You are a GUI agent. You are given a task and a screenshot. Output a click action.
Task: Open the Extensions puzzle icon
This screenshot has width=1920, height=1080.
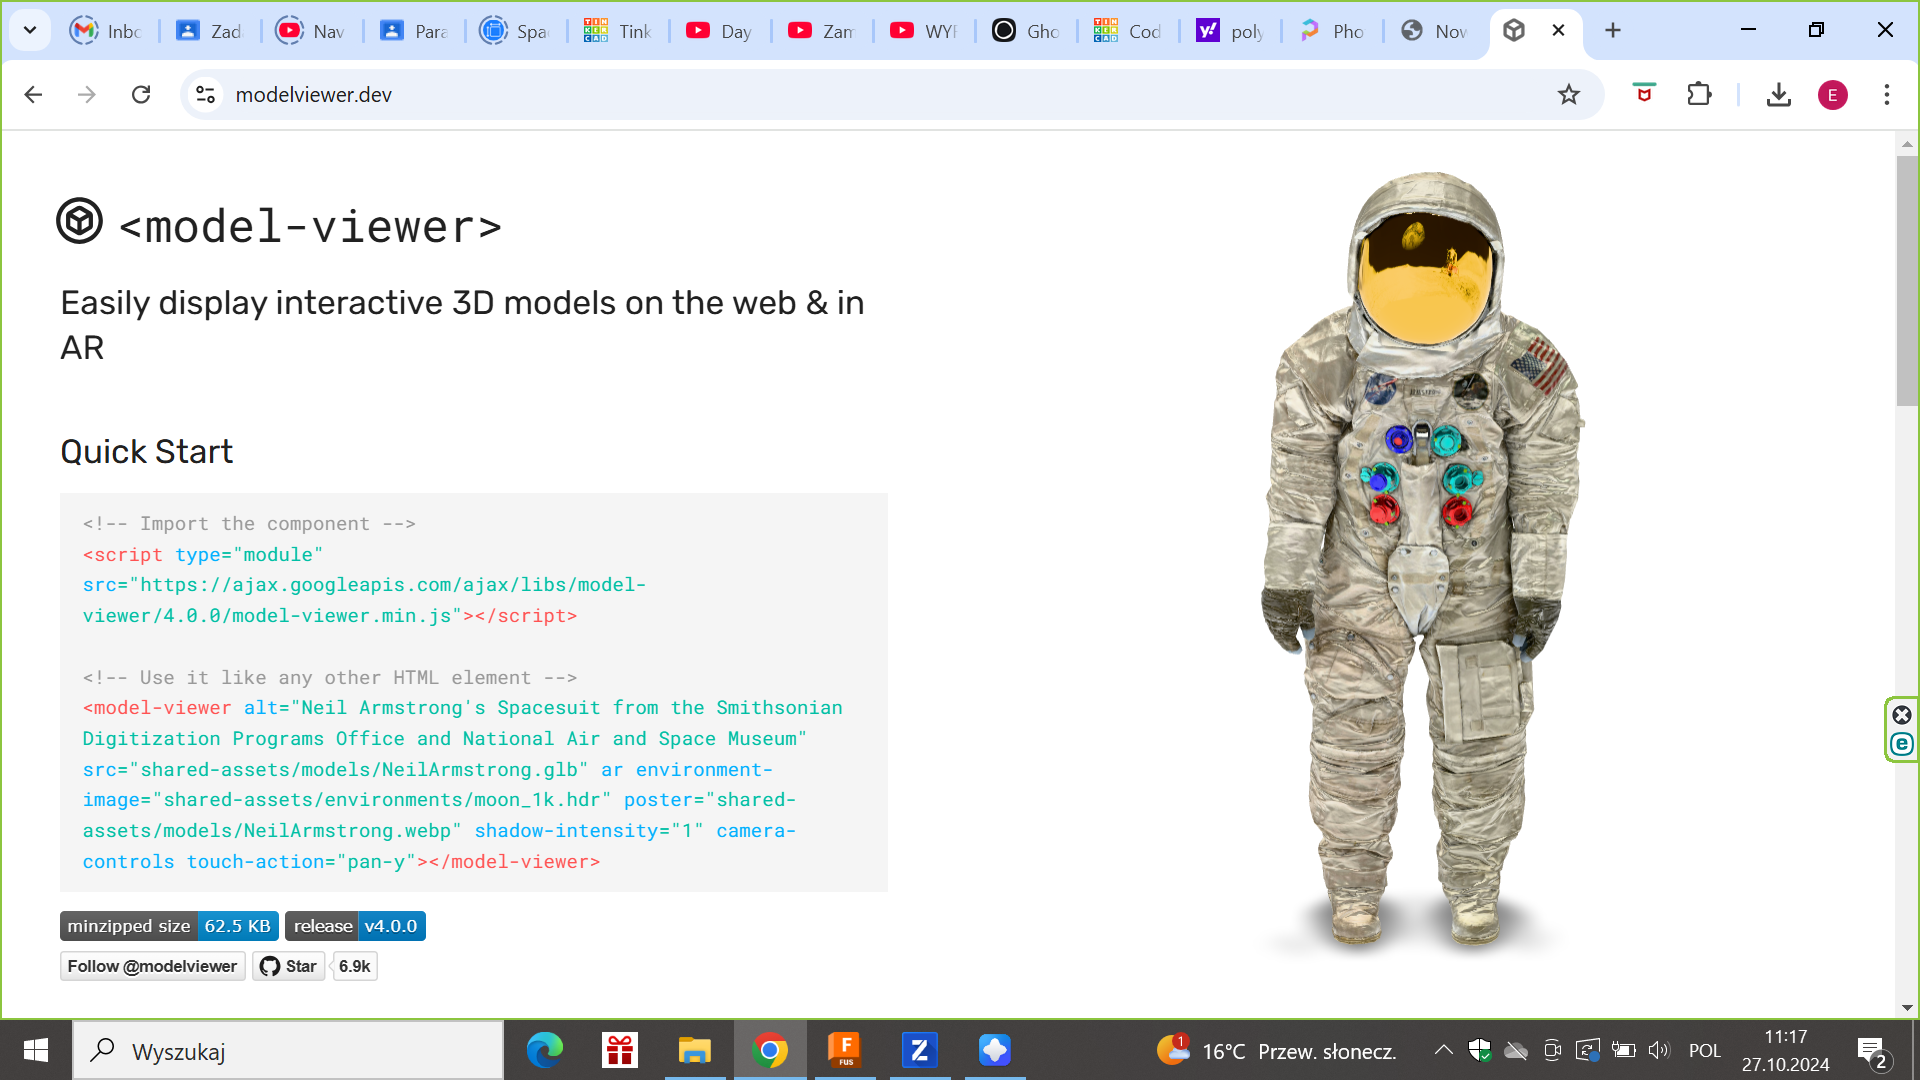click(x=1699, y=94)
